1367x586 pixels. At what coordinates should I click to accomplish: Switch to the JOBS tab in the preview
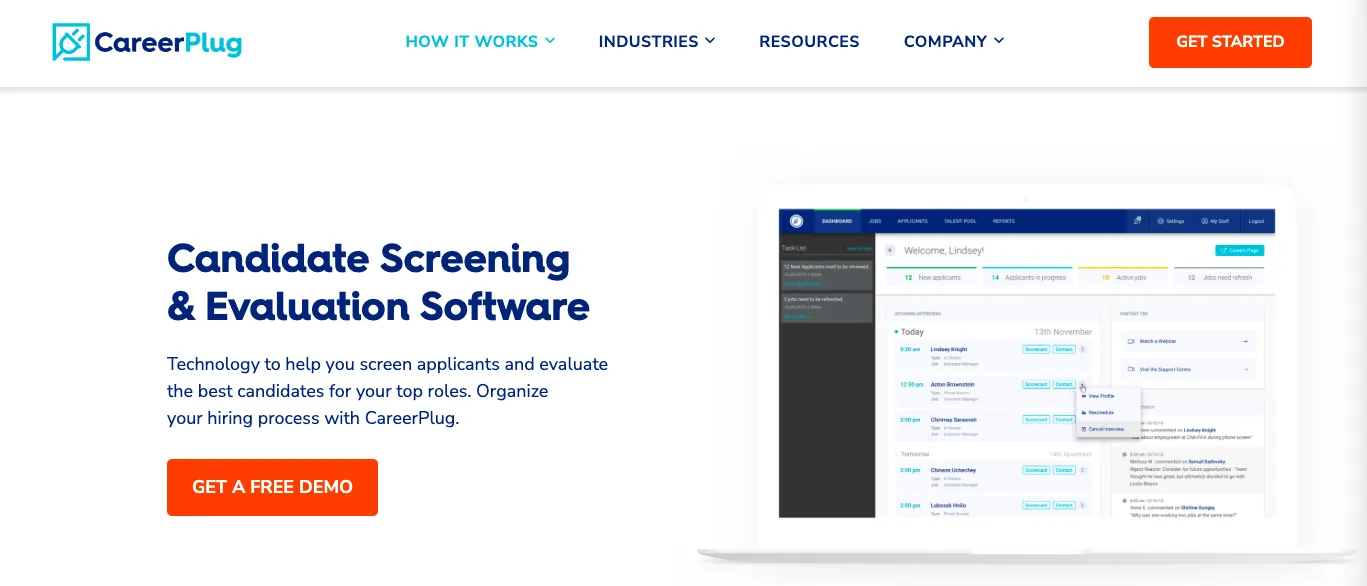(875, 221)
